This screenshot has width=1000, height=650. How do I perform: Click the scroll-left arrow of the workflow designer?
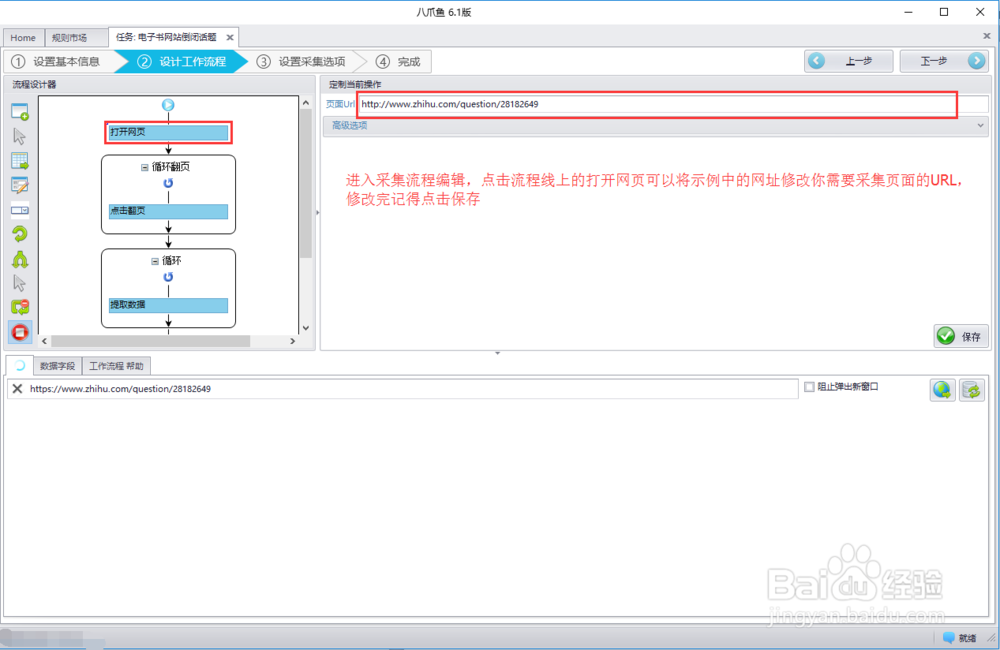[44, 341]
